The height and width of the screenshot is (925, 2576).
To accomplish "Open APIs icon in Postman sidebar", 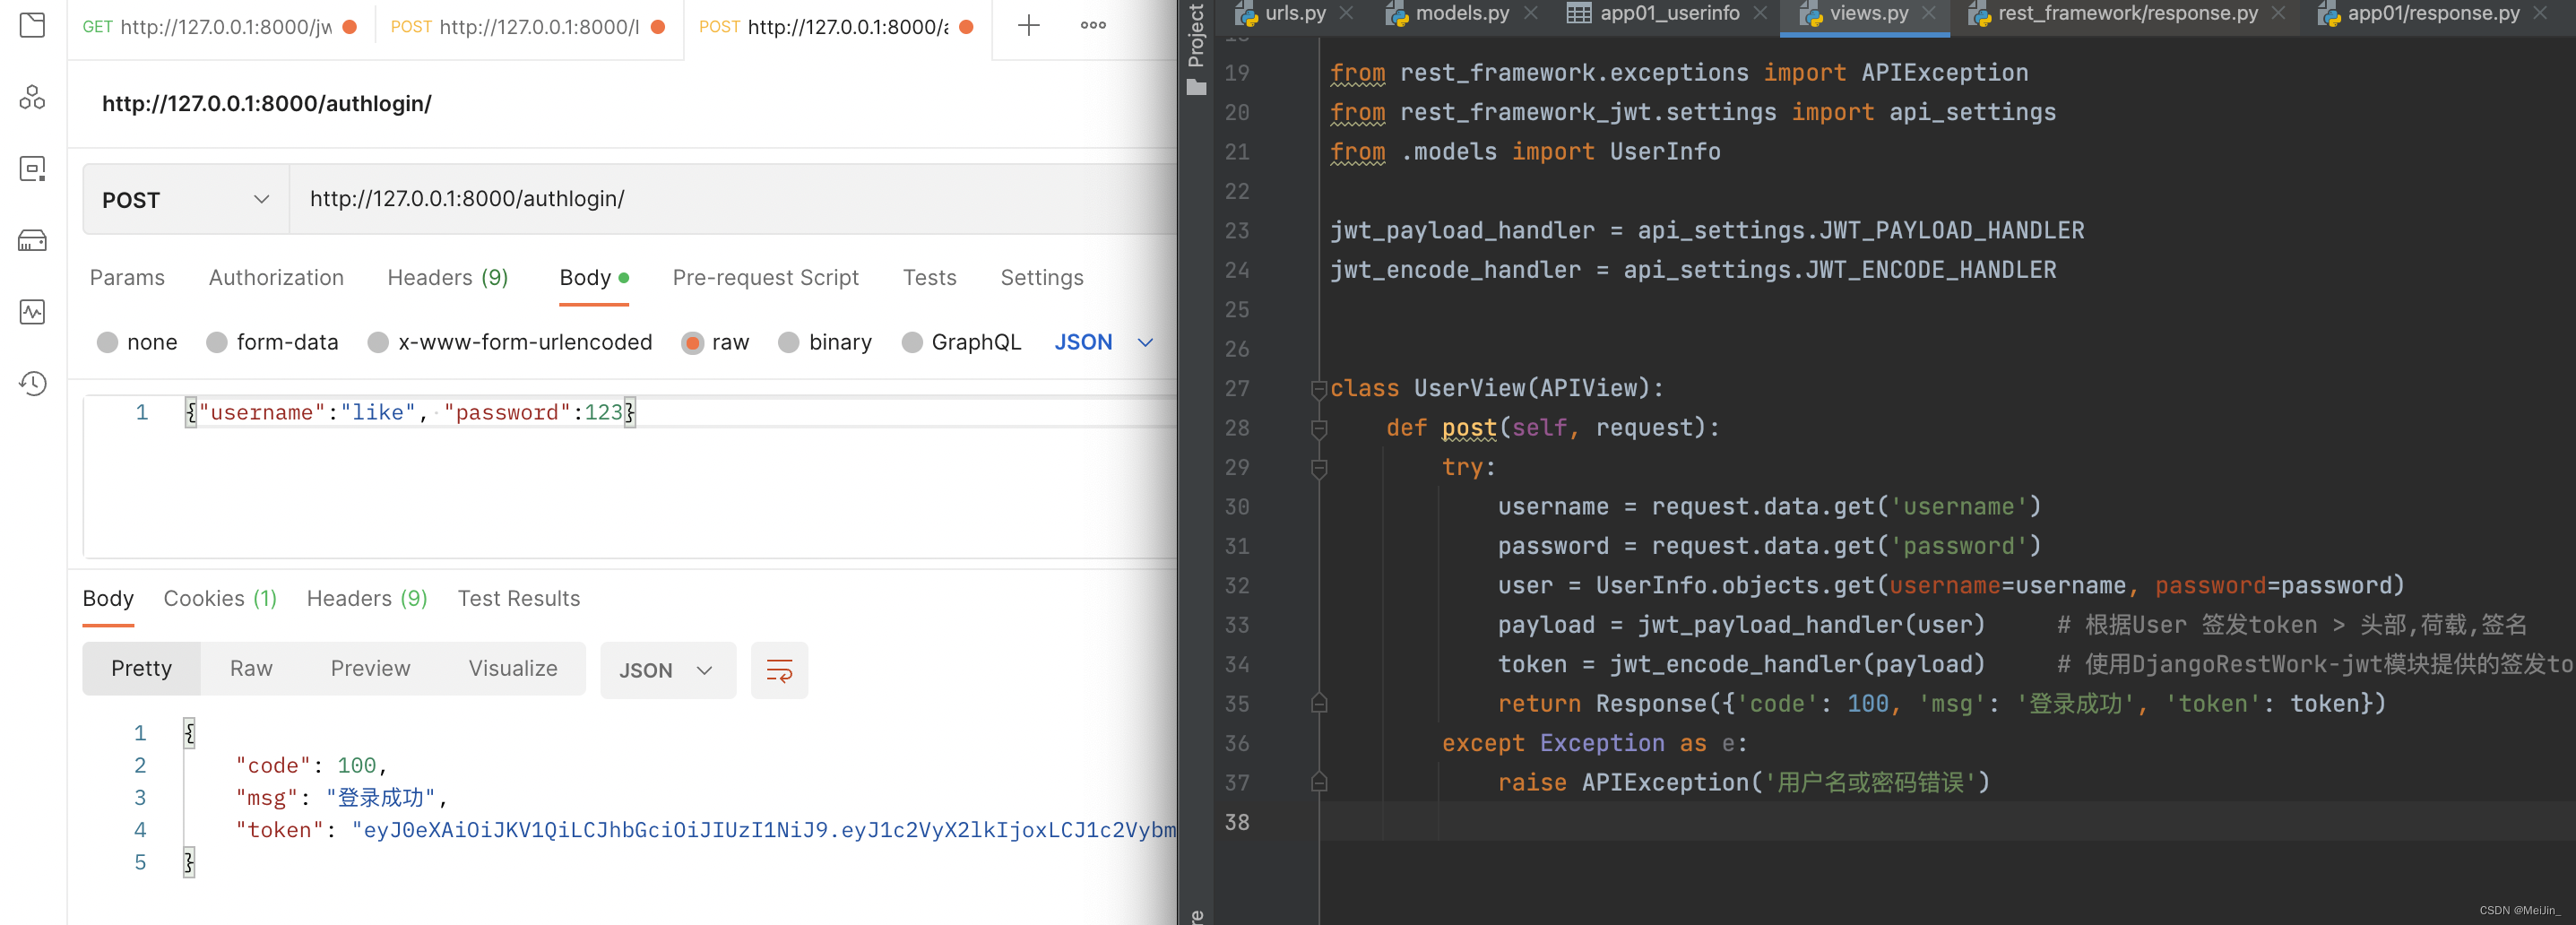I will click(33, 97).
